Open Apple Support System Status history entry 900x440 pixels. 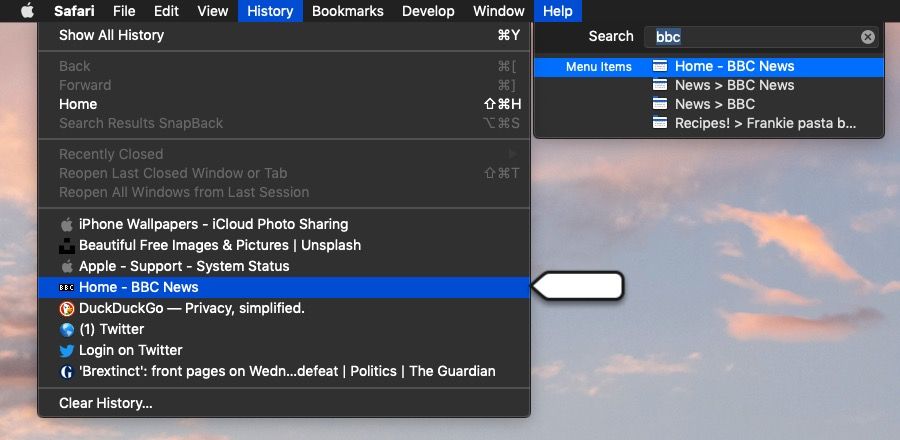coord(184,266)
